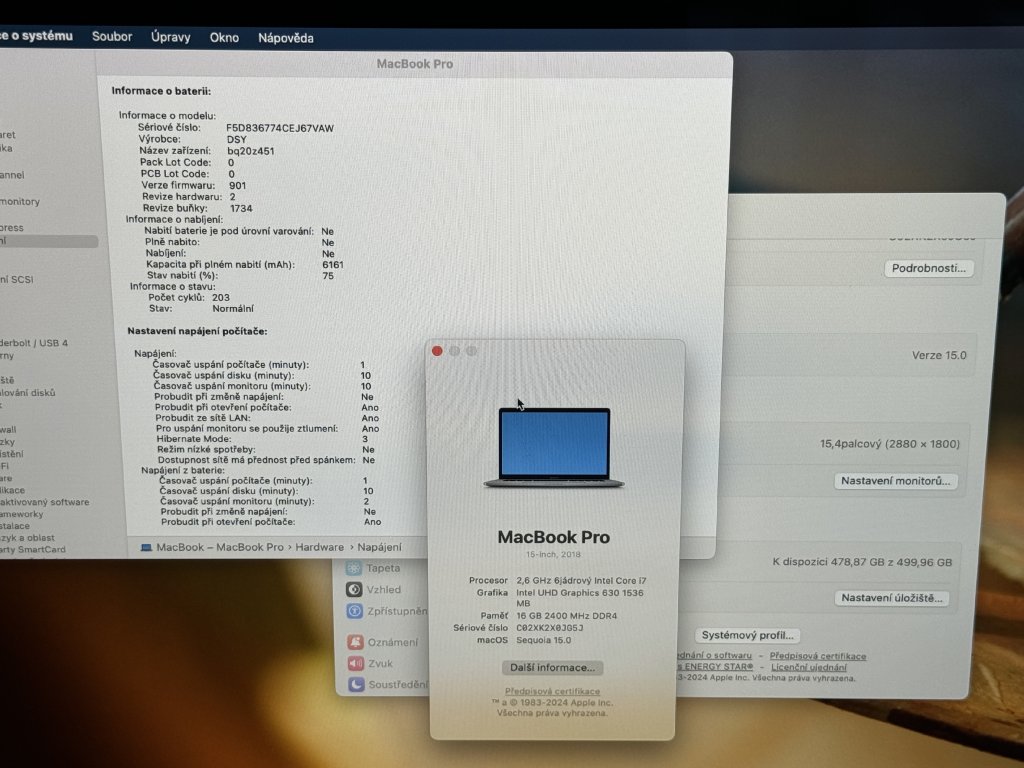Click the Sequoia 15.0 macOS value
The height and width of the screenshot is (768, 1024).
pos(543,640)
